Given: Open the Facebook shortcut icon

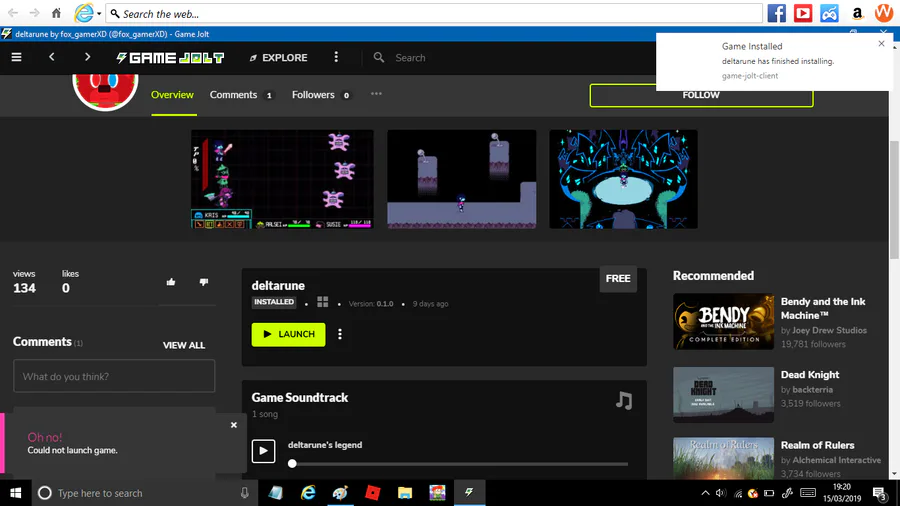Looking at the screenshot, I should tap(777, 13).
